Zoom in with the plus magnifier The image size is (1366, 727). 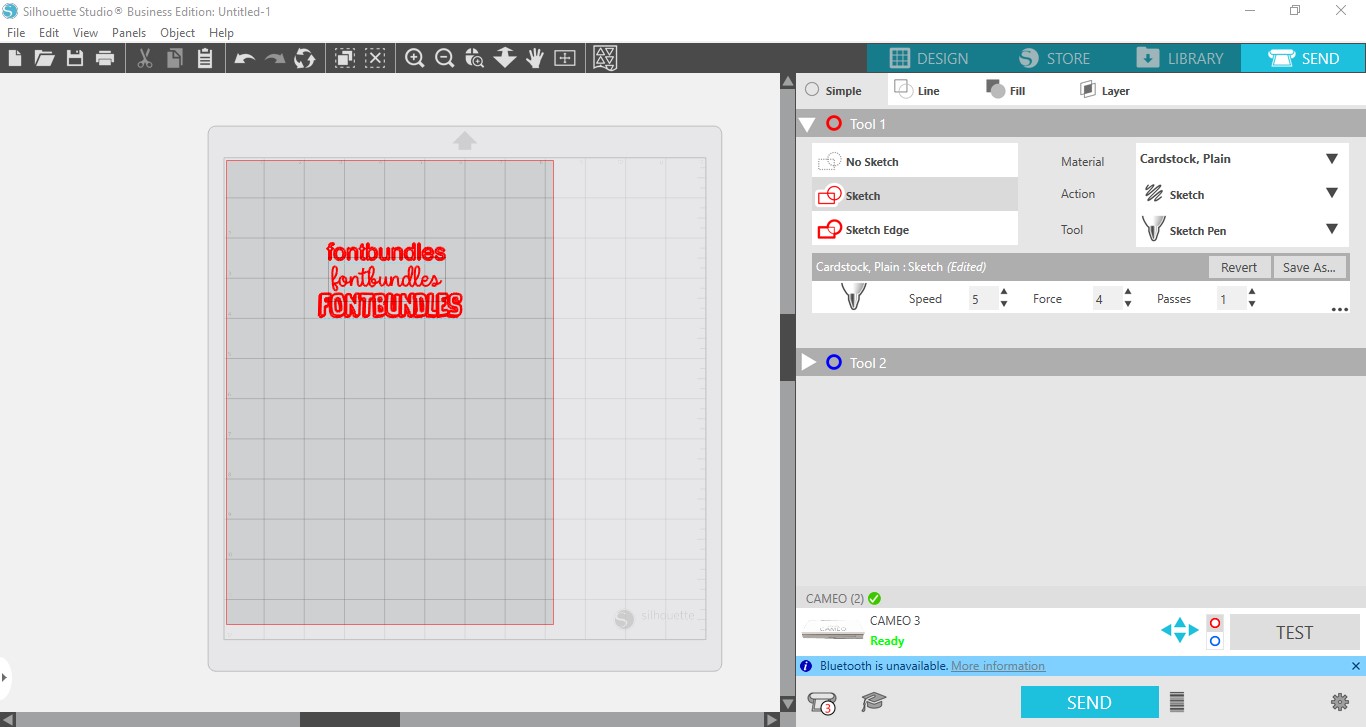pyautogui.click(x=415, y=58)
